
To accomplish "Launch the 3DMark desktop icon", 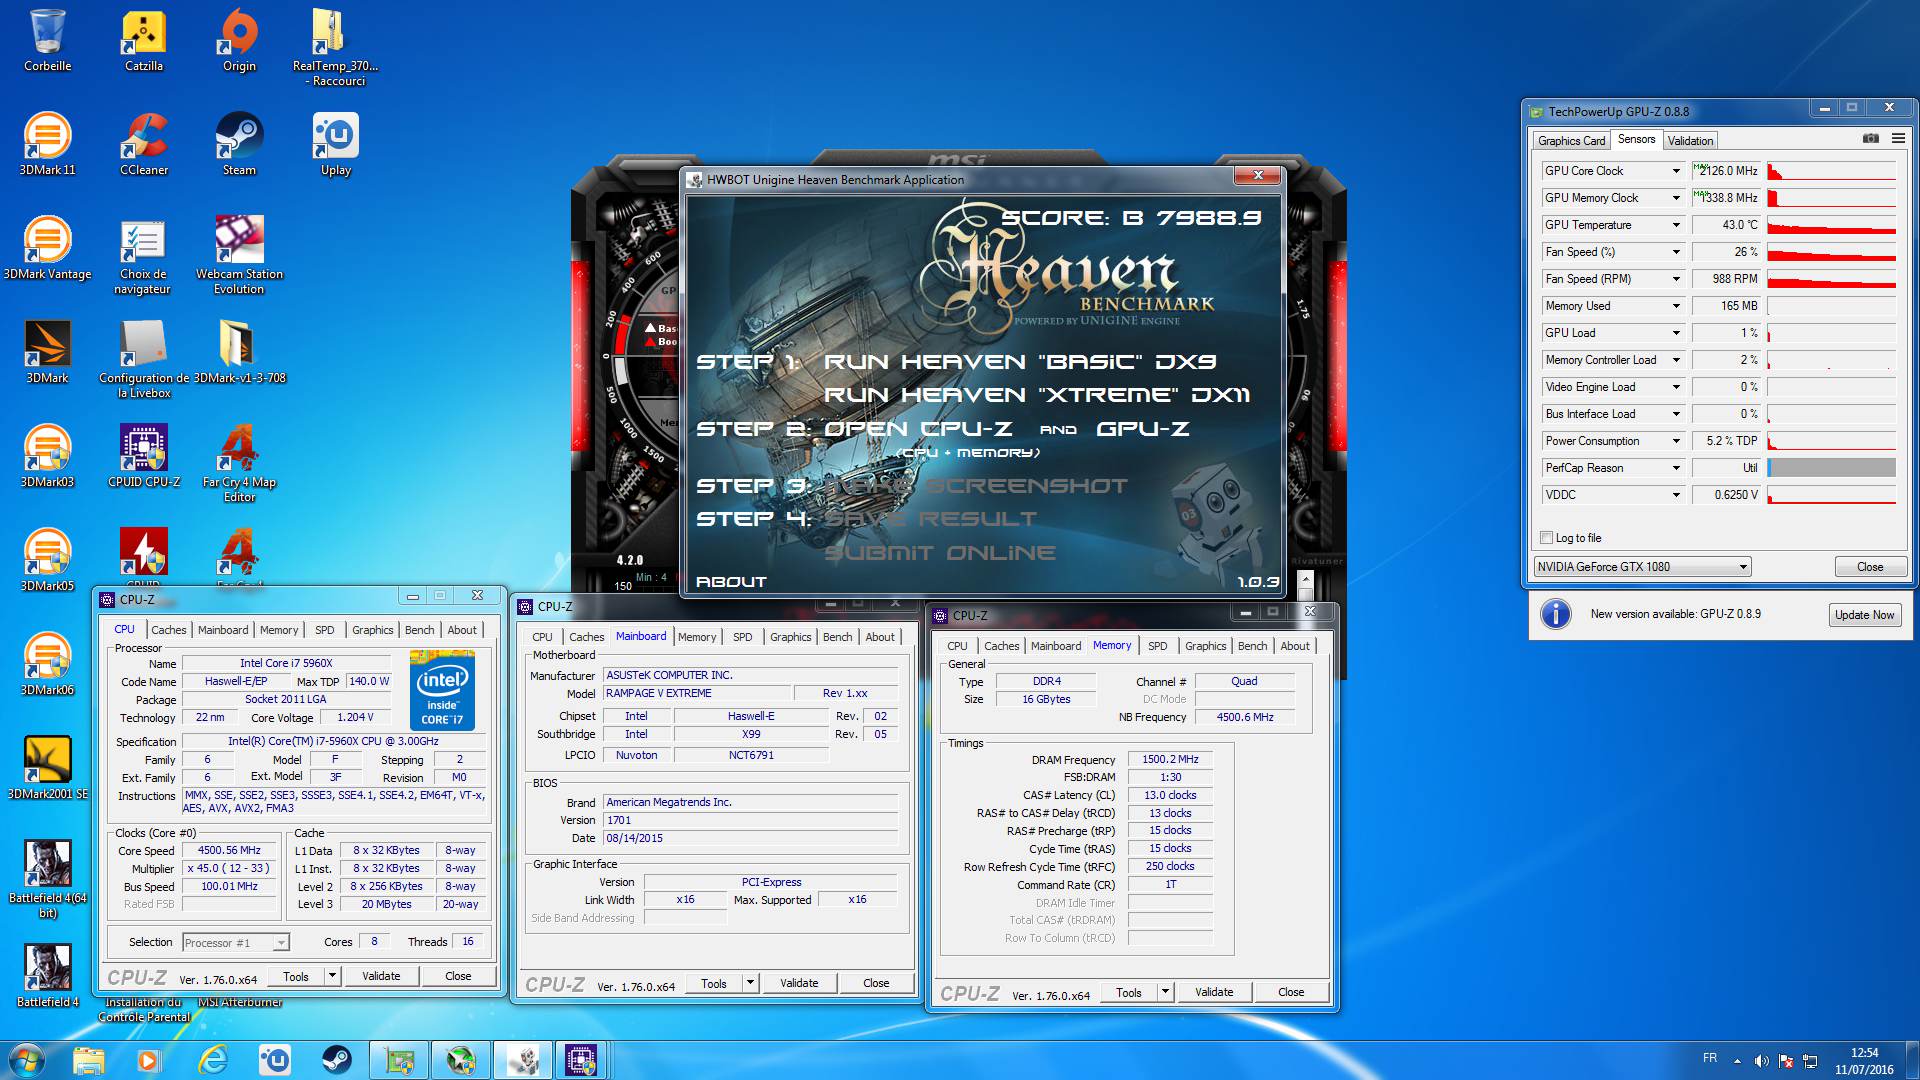I will (47, 353).
